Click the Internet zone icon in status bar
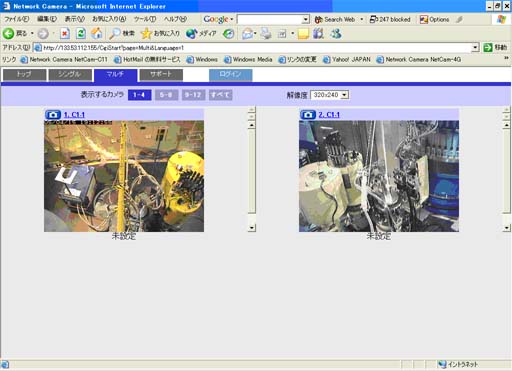 (x=442, y=364)
